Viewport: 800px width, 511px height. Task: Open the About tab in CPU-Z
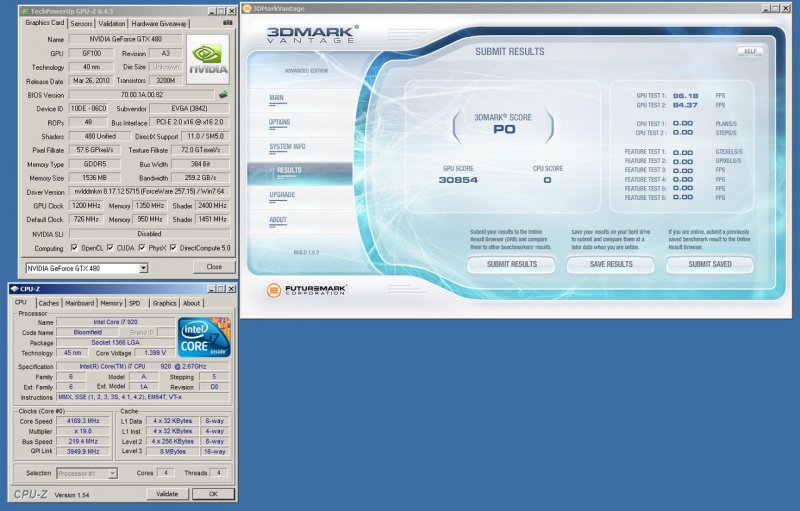(192, 303)
